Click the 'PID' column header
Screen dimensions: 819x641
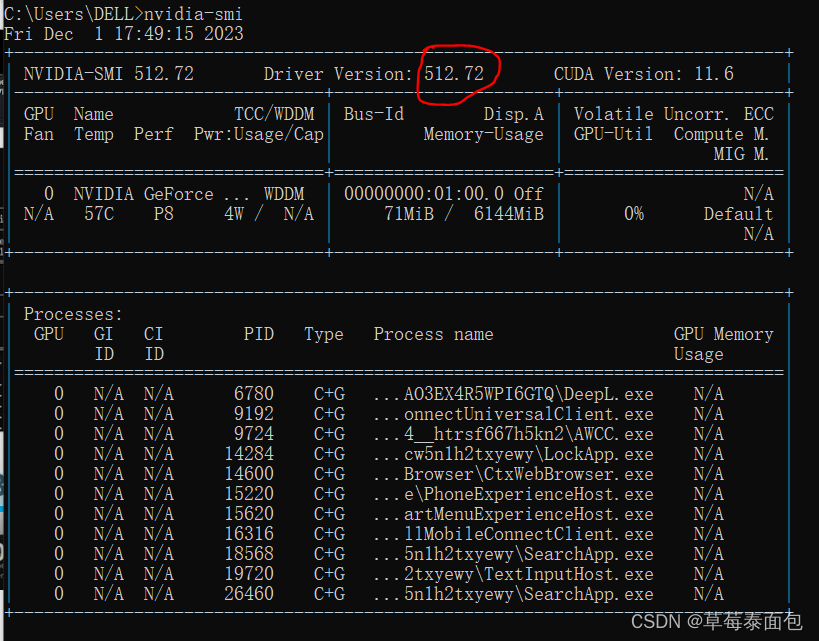(x=259, y=334)
